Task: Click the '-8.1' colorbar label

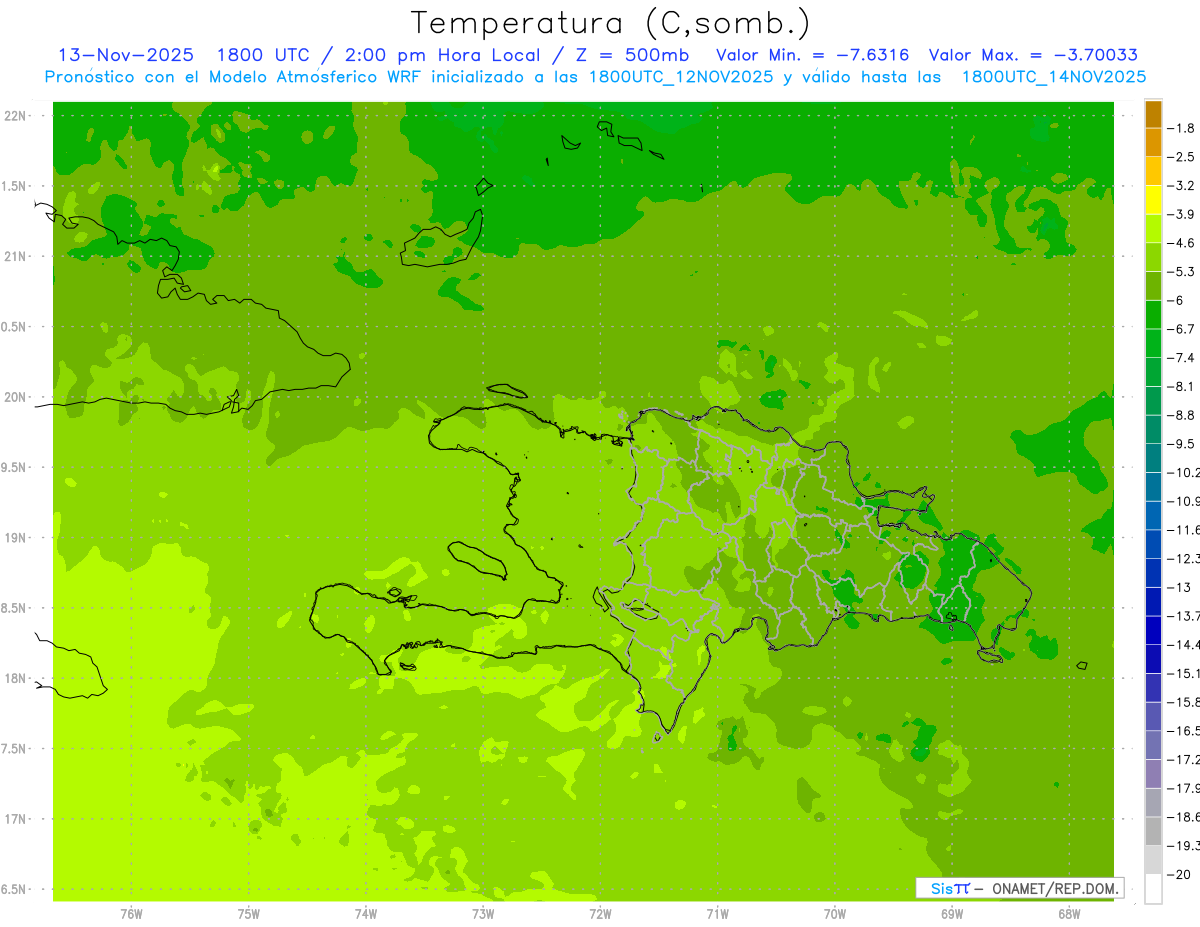Action: coord(1183,386)
